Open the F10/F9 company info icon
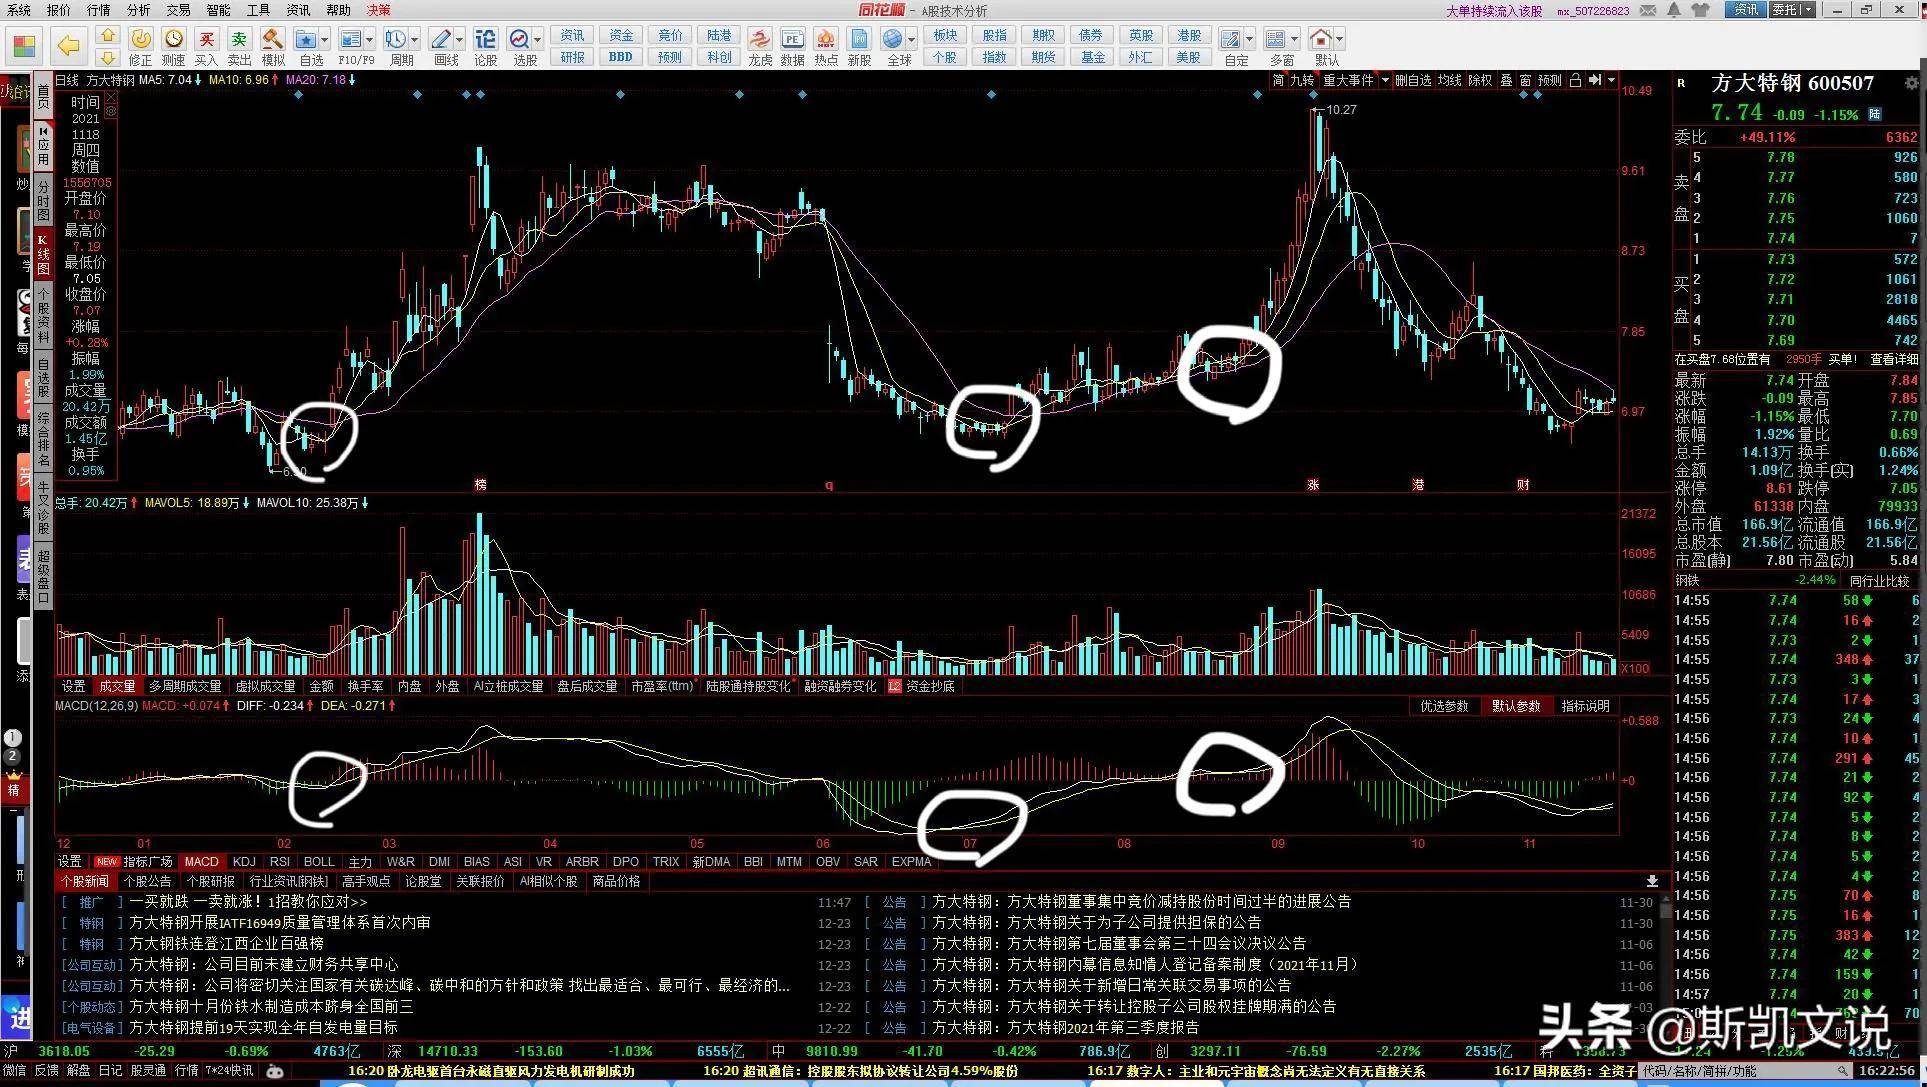The height and width of the screenshot is (1087, 1927). coord(350,39)
